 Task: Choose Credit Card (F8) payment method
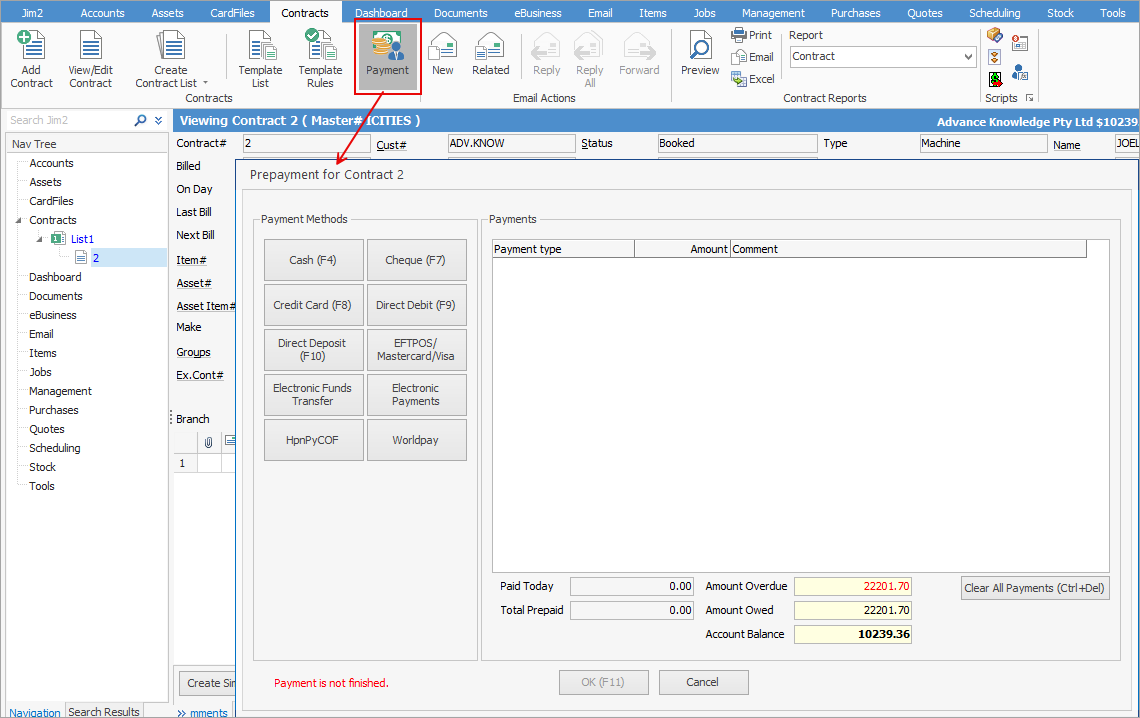313,304
